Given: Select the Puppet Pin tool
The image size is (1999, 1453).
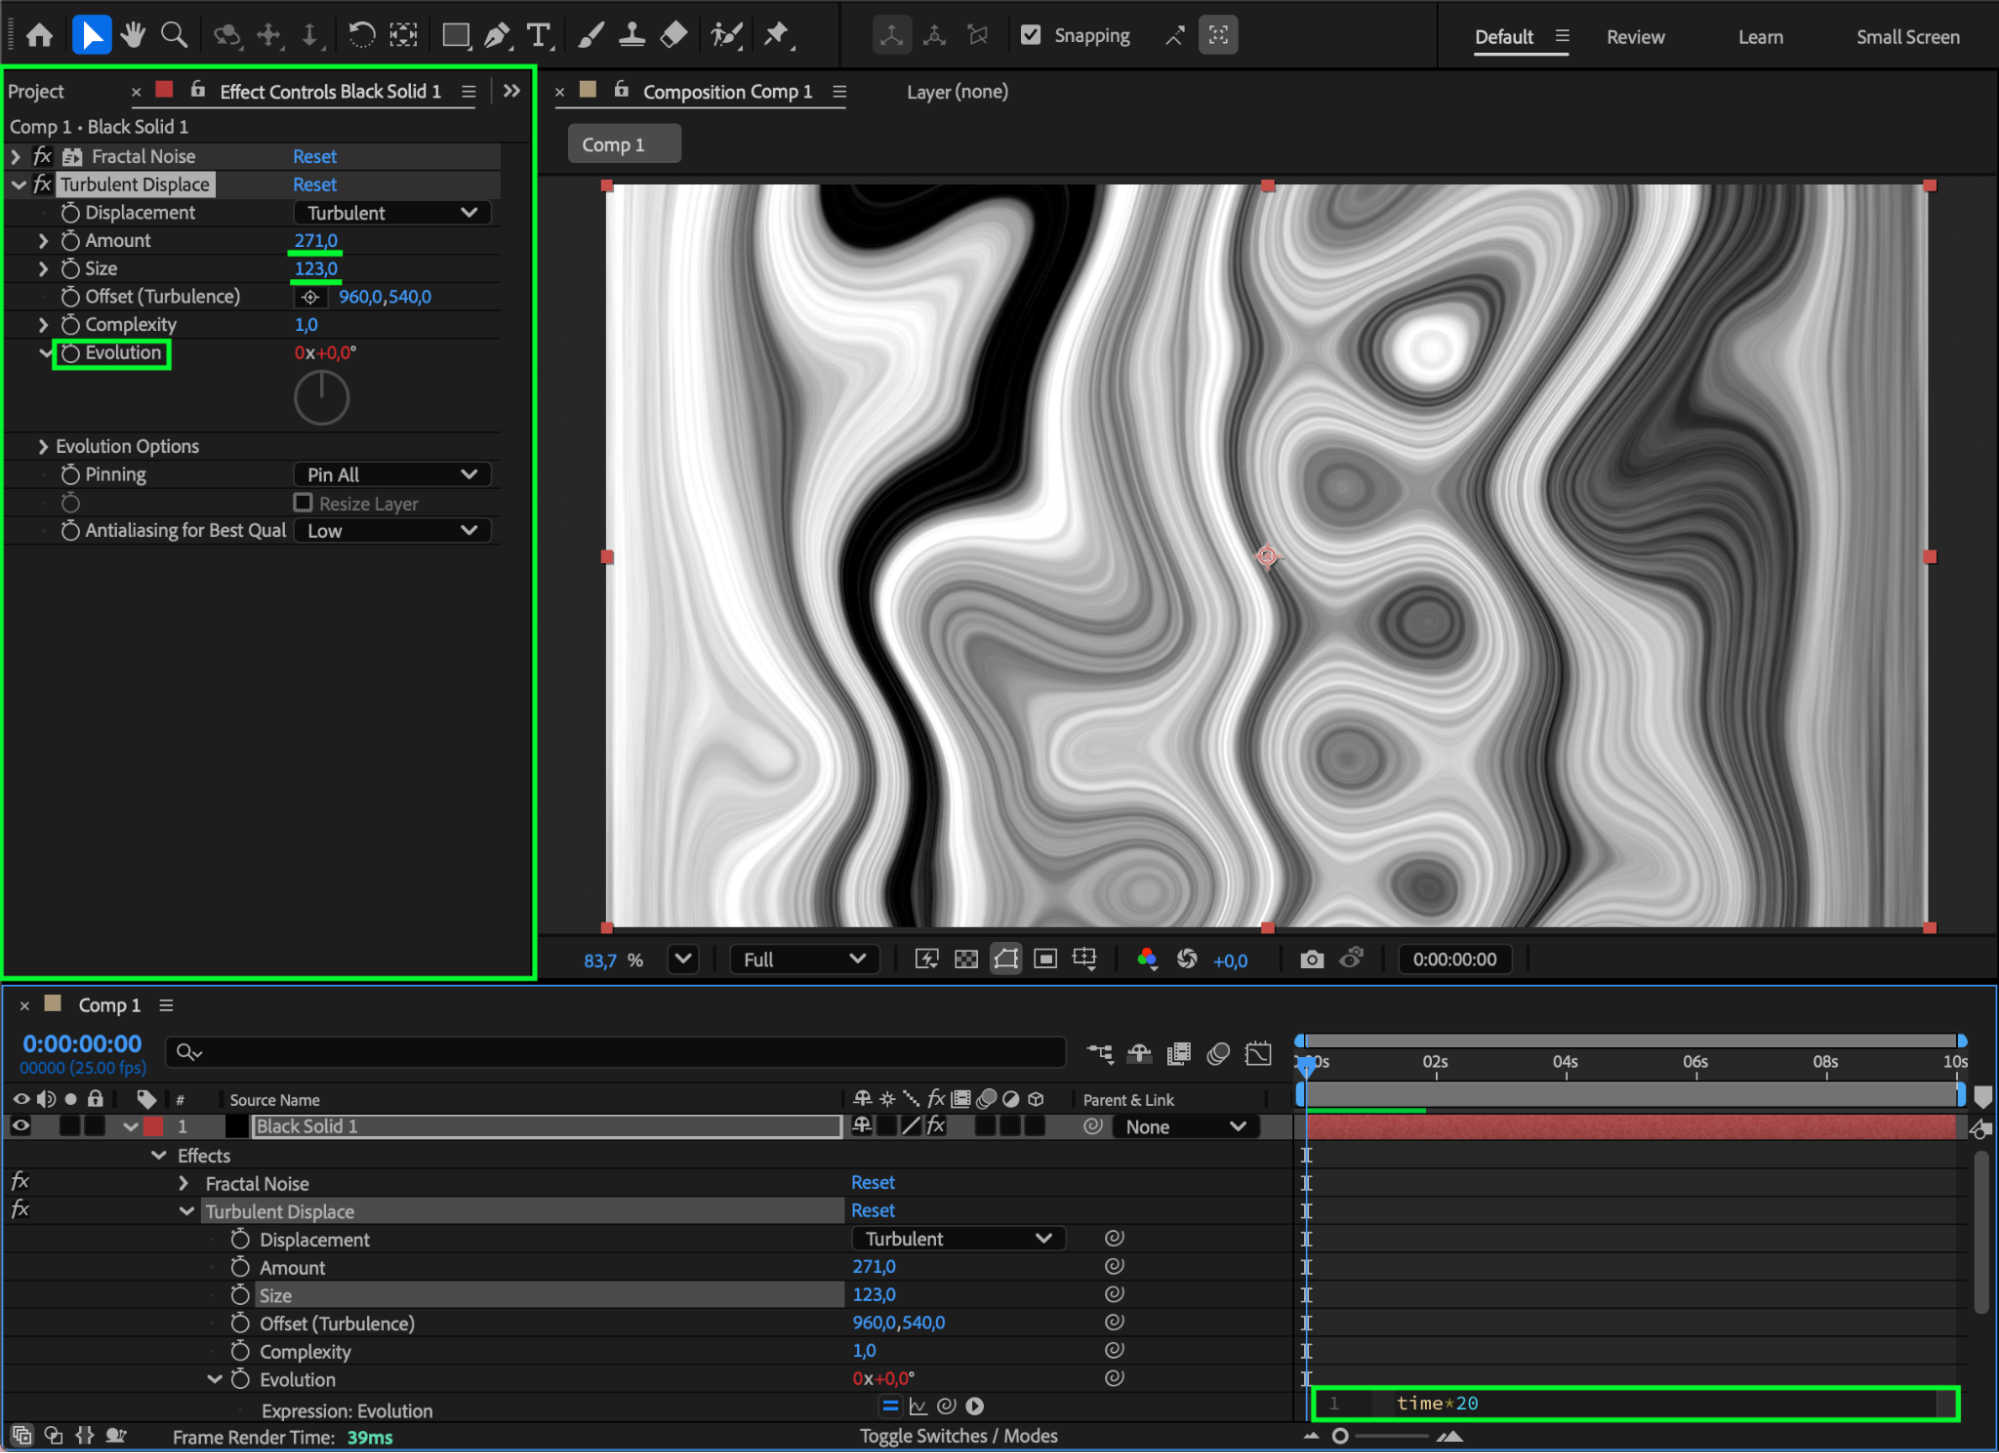Looking at the screenshot, I should pos(777,36).
